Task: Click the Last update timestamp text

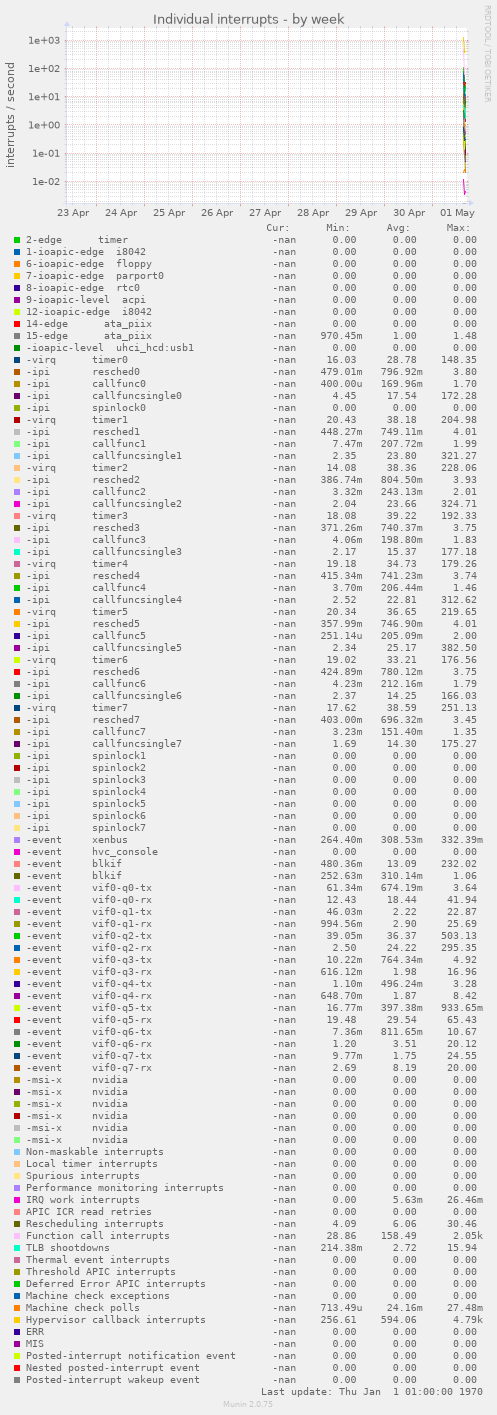Action: click(x=368, y=1392)
